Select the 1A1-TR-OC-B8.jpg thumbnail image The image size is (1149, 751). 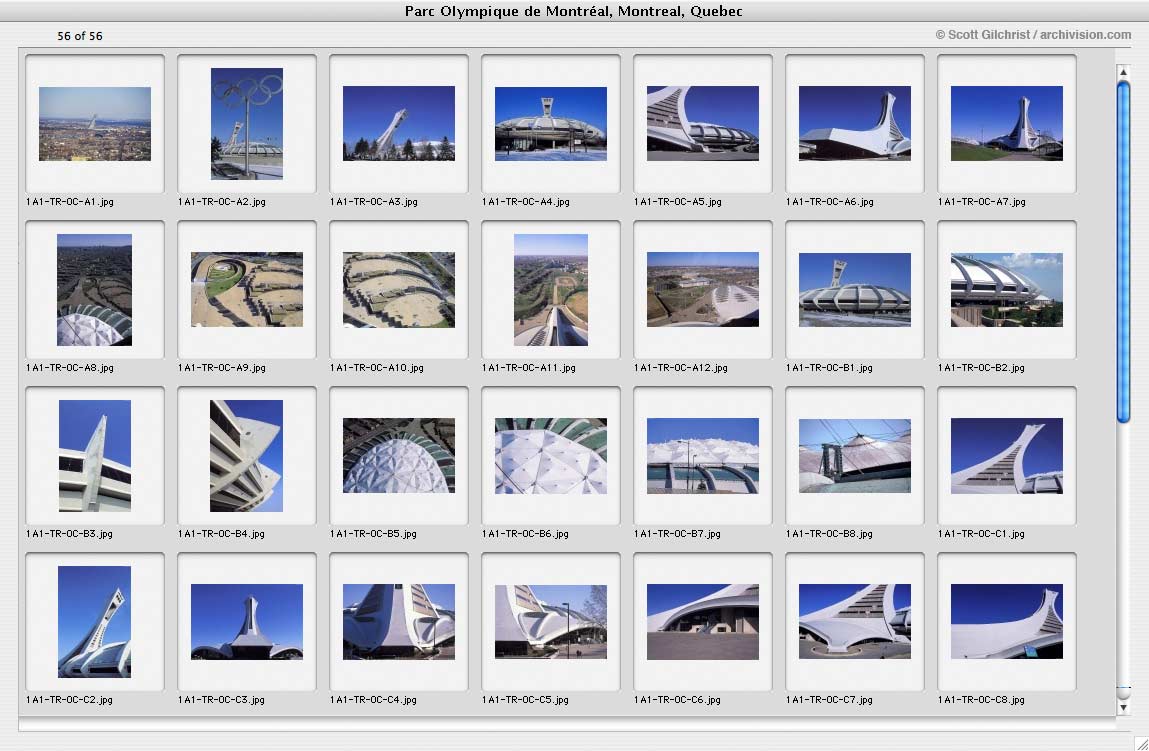point(855,456)
